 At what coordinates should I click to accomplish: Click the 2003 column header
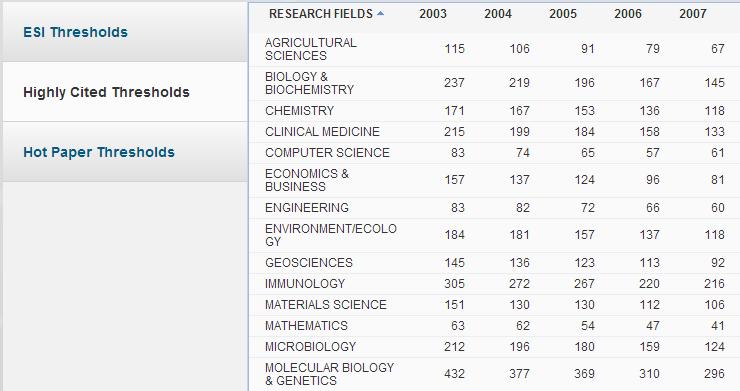tap(433, 14)
